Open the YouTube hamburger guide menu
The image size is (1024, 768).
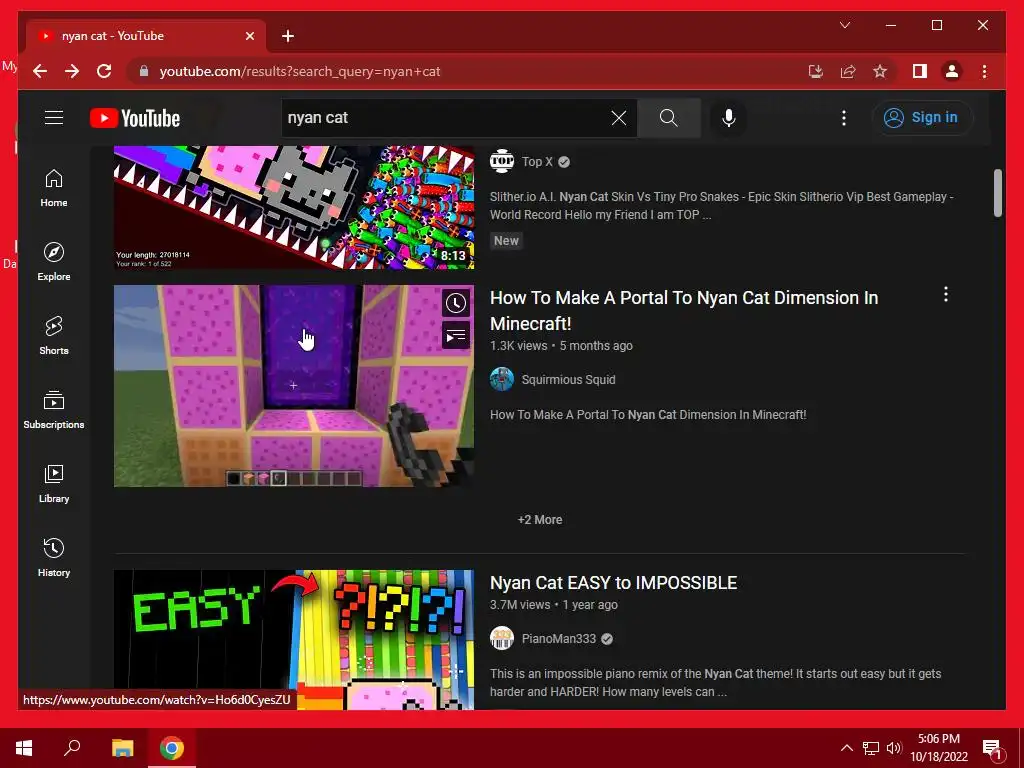pyautogui.click(x=54, y=118)
